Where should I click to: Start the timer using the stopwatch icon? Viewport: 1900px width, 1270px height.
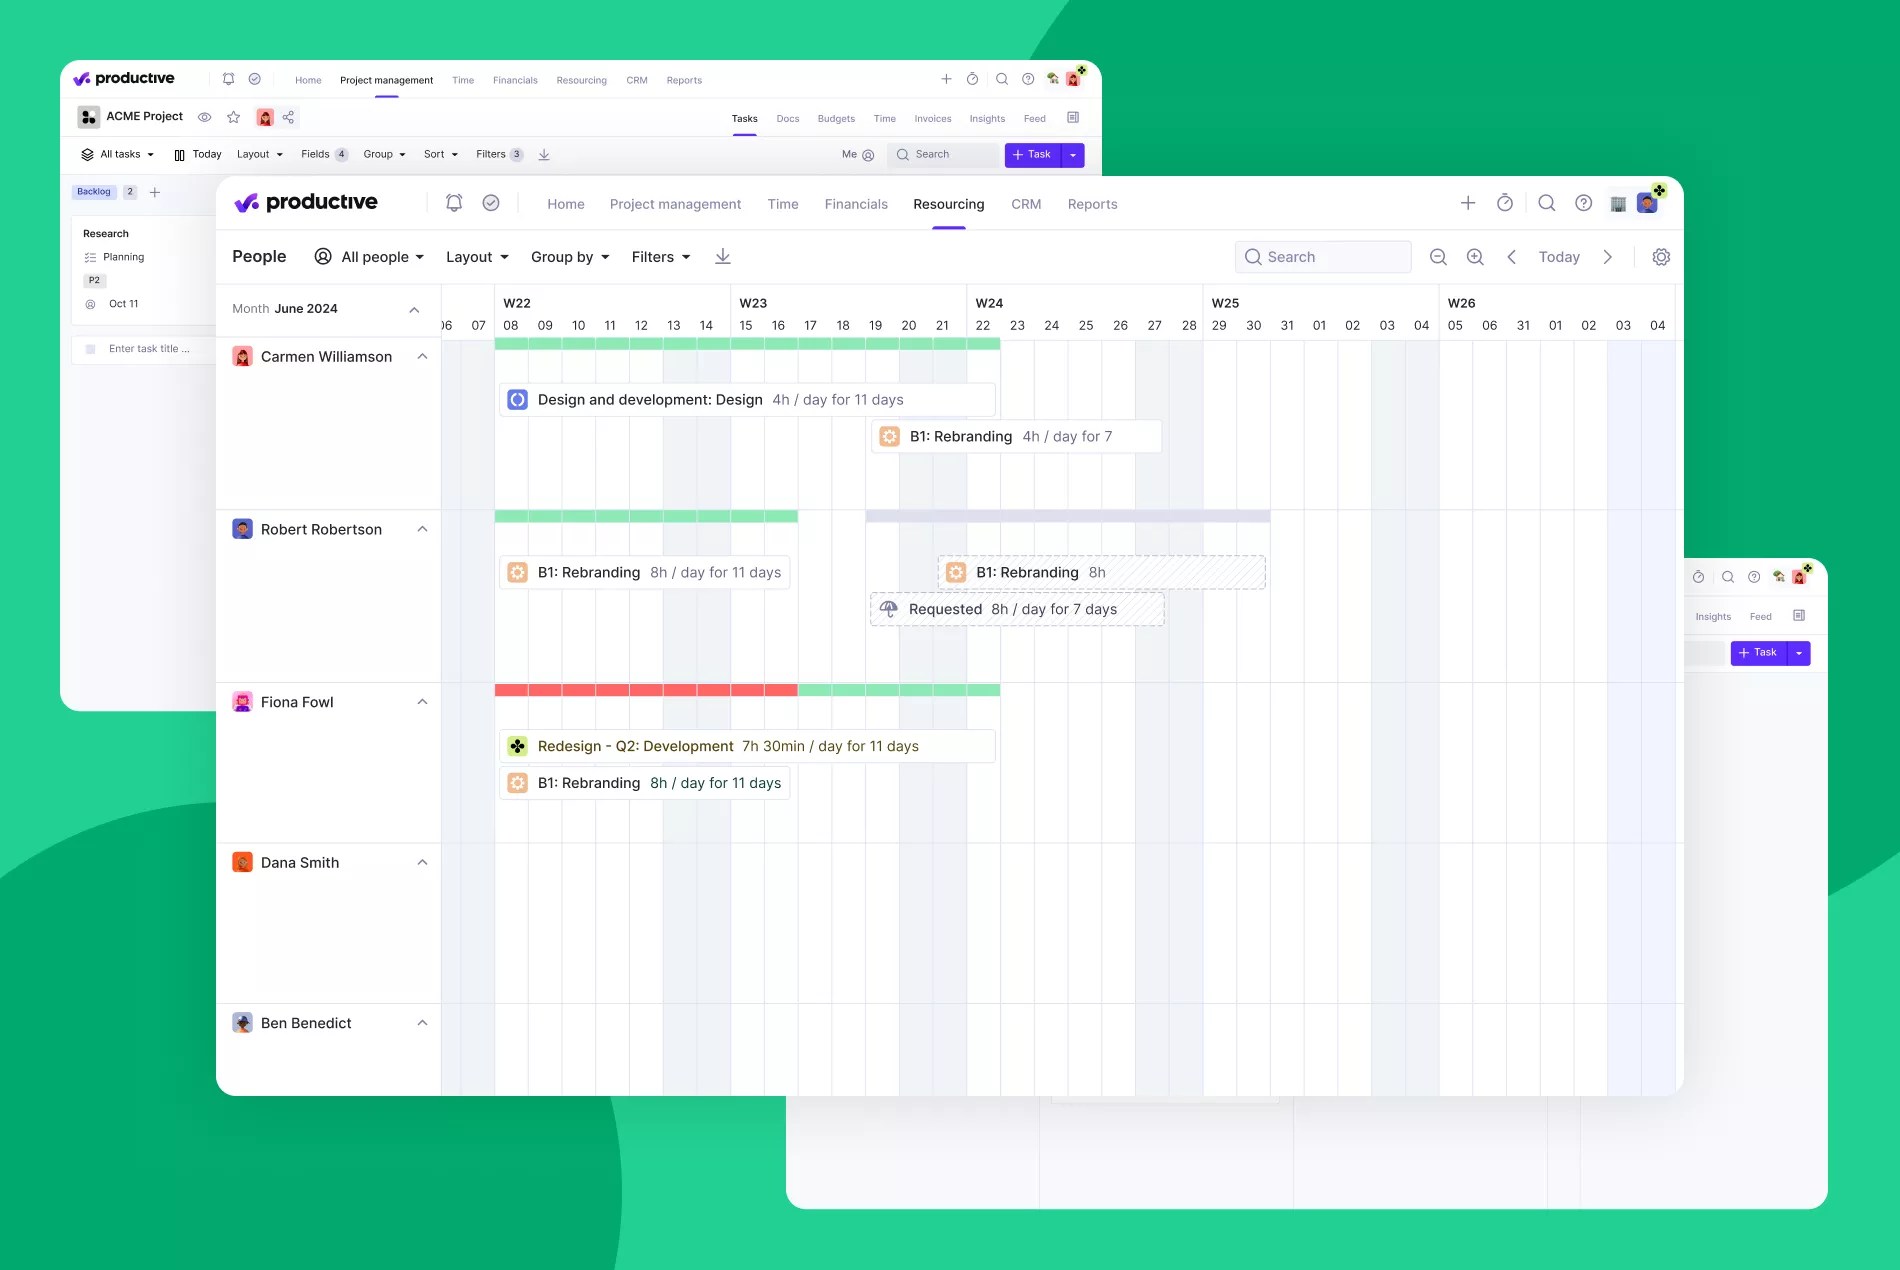[x=1505, y=202]
